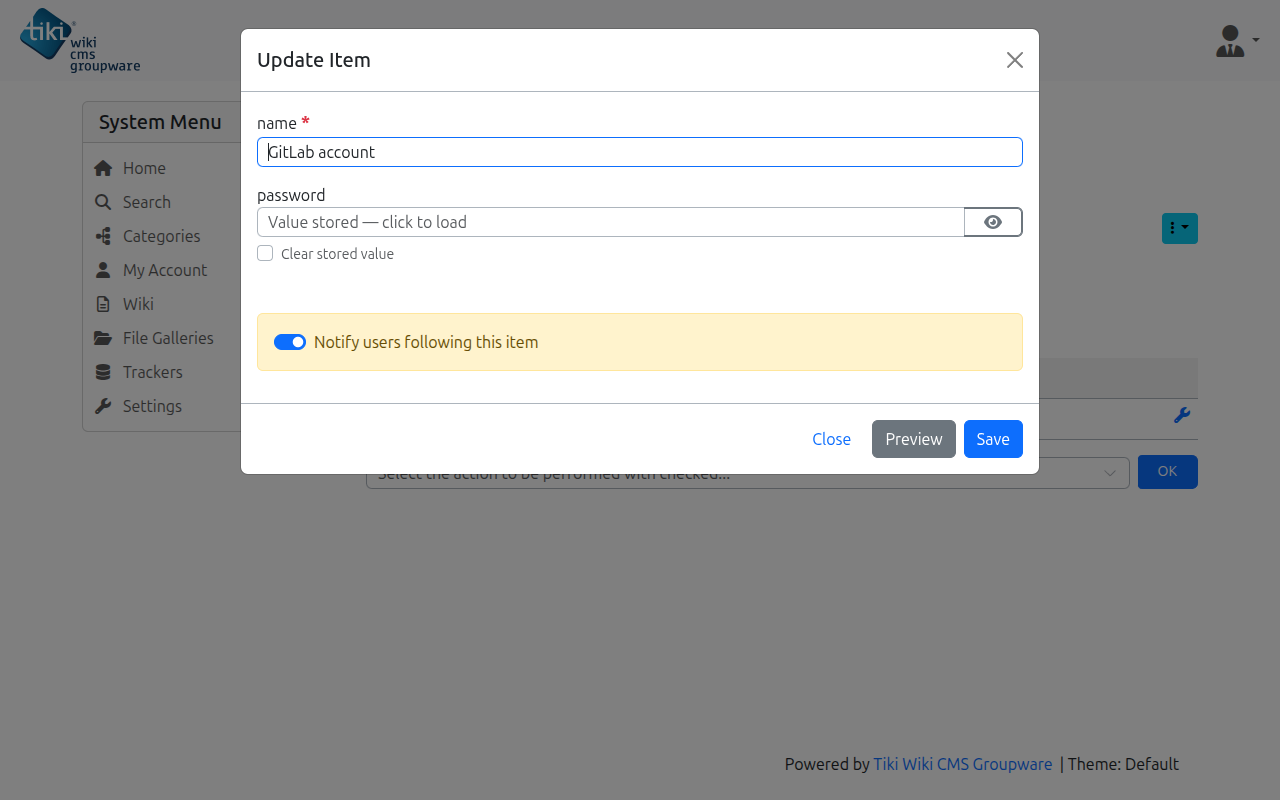The height and width of the screenshot is (800, 1280).
Task: Check the Clear stored value checkbox
Action: pyautogui.click(x=265, y=254)
